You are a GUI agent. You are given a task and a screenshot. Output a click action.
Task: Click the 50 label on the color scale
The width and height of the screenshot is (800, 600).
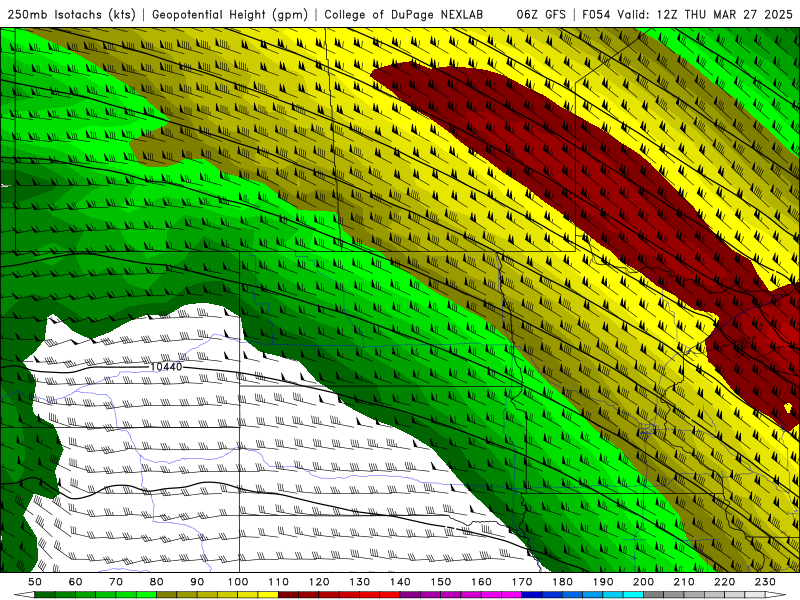[35, 582]
